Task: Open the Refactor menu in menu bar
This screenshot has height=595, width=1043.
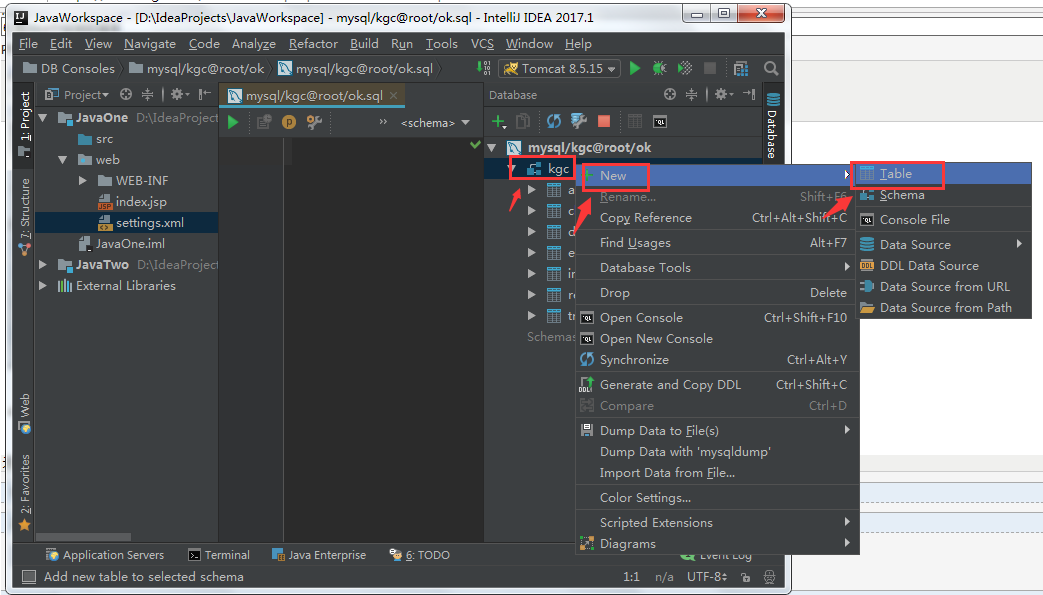Action: pos(313,44)
